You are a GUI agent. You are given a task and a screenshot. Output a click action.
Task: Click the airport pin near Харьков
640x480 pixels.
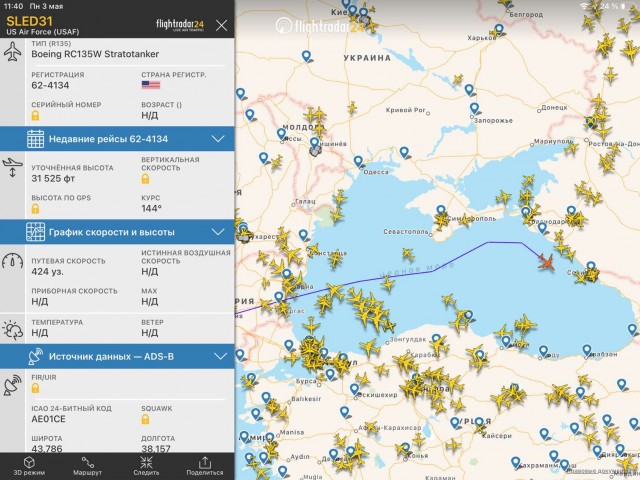coord(499,30)
